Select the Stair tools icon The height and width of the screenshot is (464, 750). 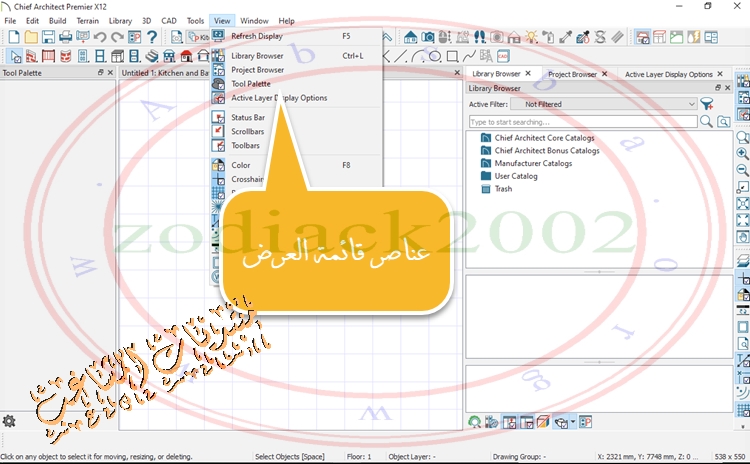coord(152,56)
